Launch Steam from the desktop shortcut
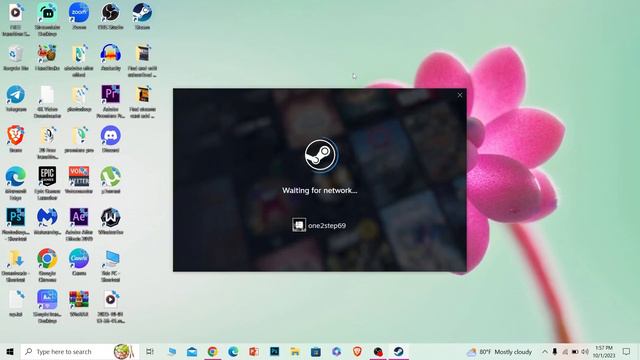 coord(142,16)
